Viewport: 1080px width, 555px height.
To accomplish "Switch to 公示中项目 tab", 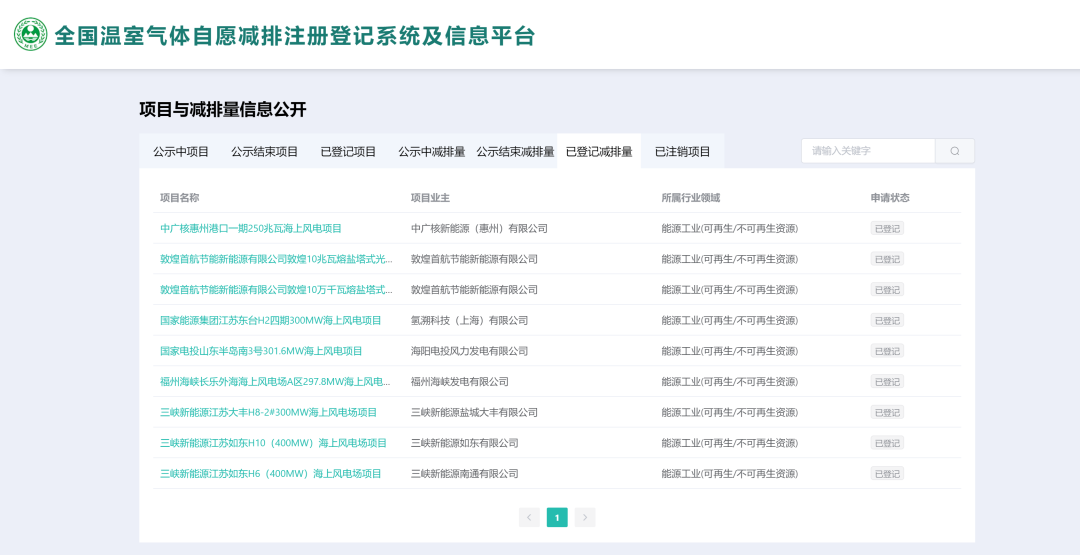I will coord(181,151).
